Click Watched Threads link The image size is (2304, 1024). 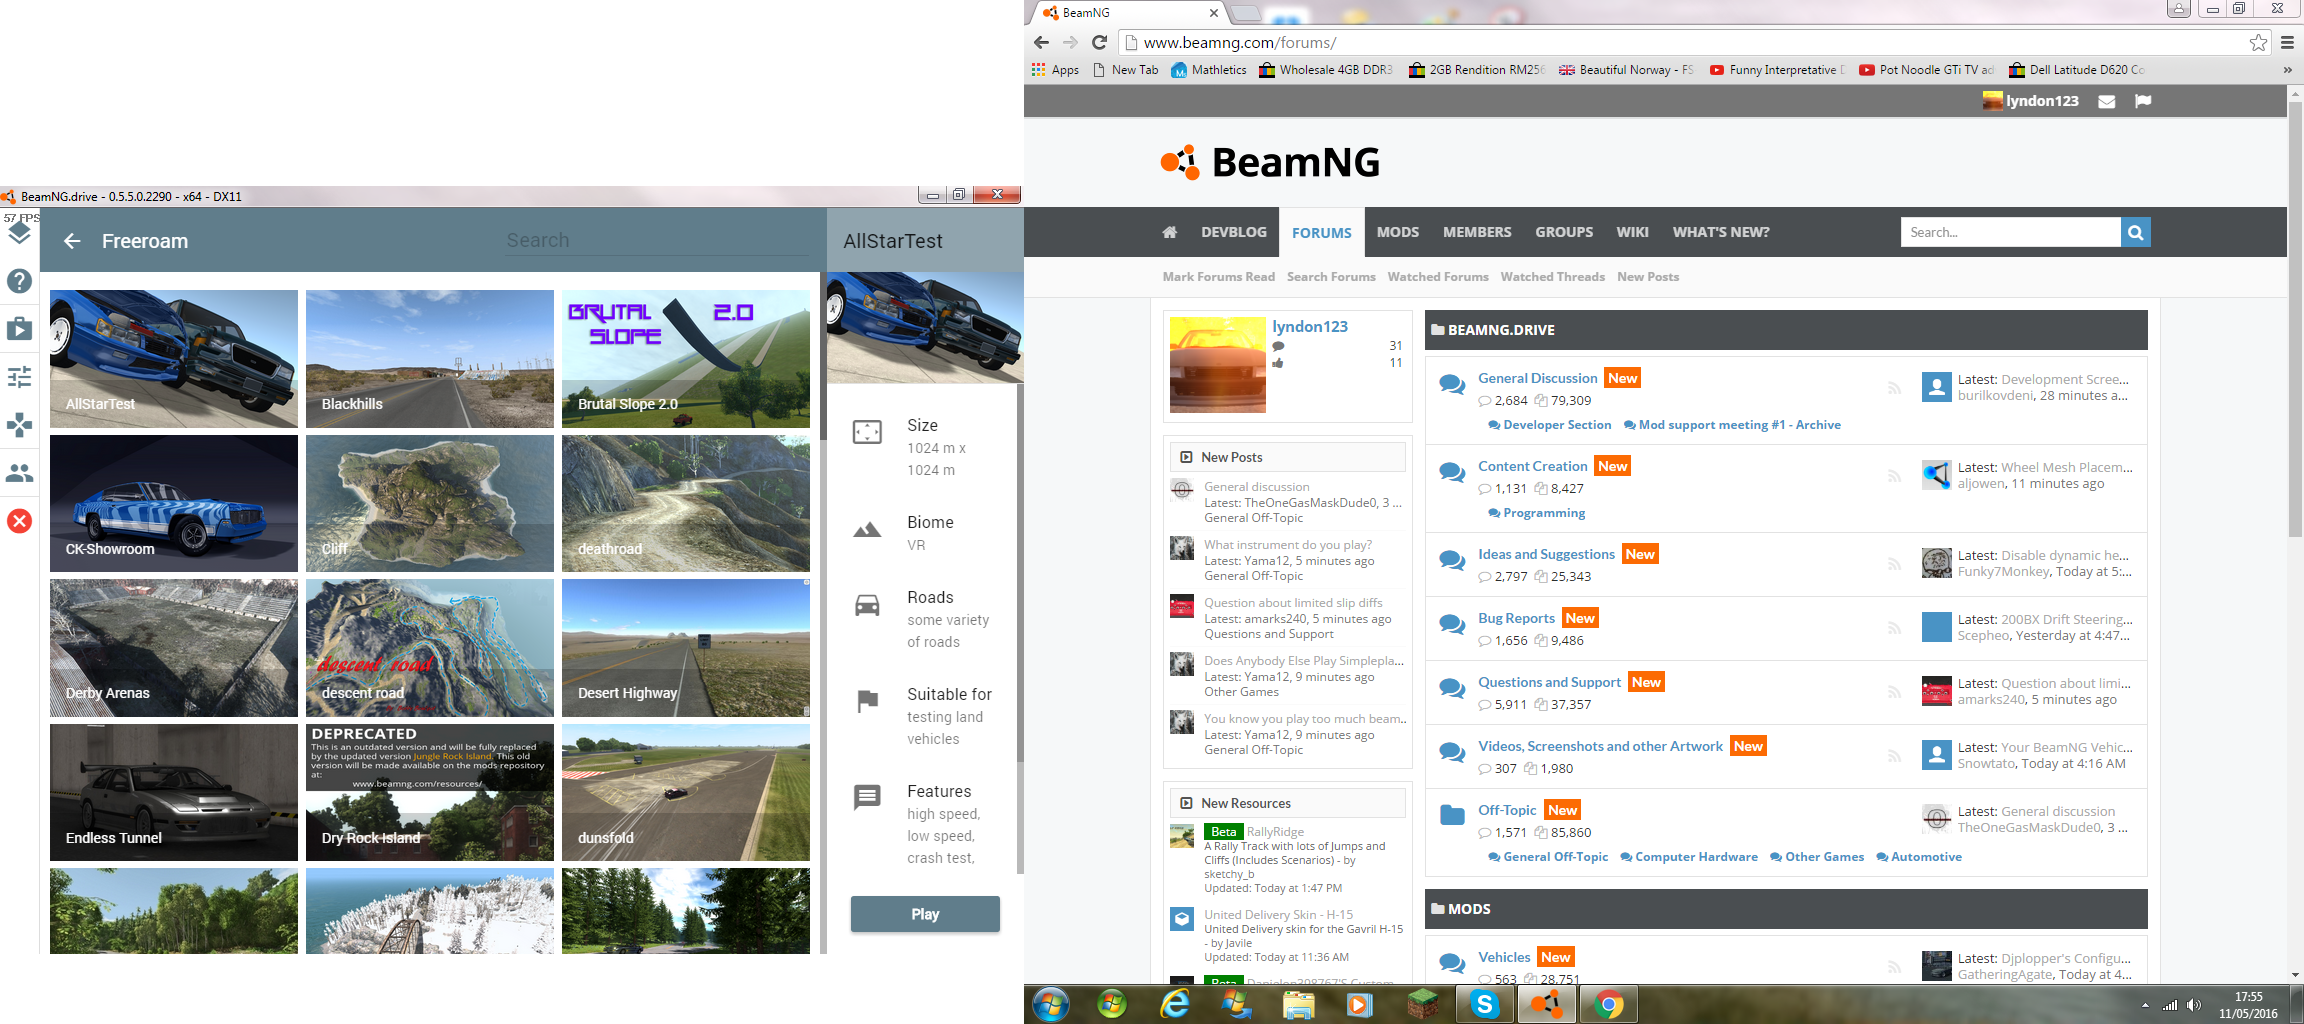tap(1552, 277)
